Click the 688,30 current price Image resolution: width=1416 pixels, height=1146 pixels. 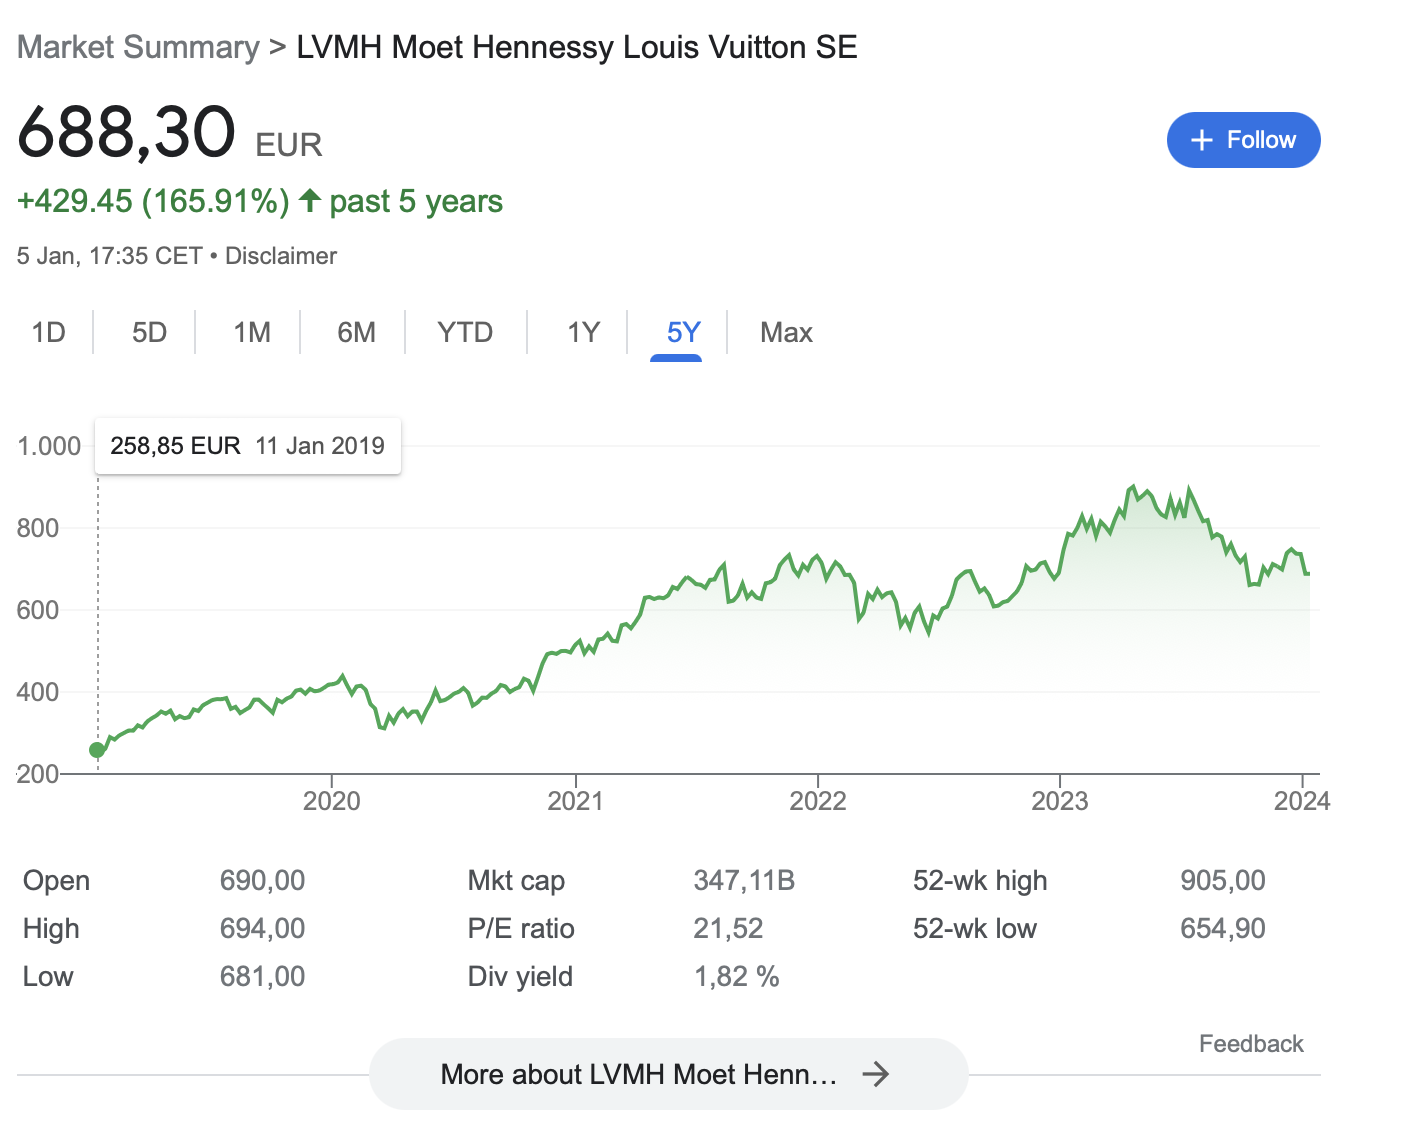click(x=127, y=132)
